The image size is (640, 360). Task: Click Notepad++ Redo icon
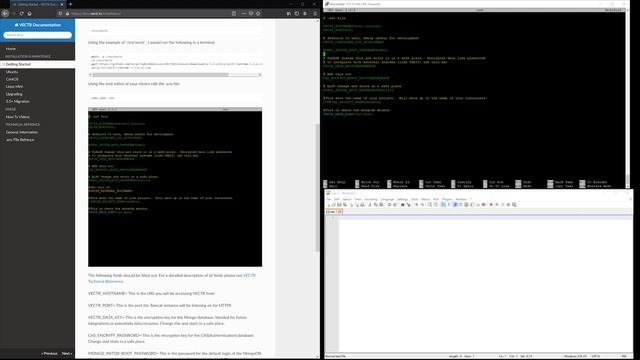(395, 204)
